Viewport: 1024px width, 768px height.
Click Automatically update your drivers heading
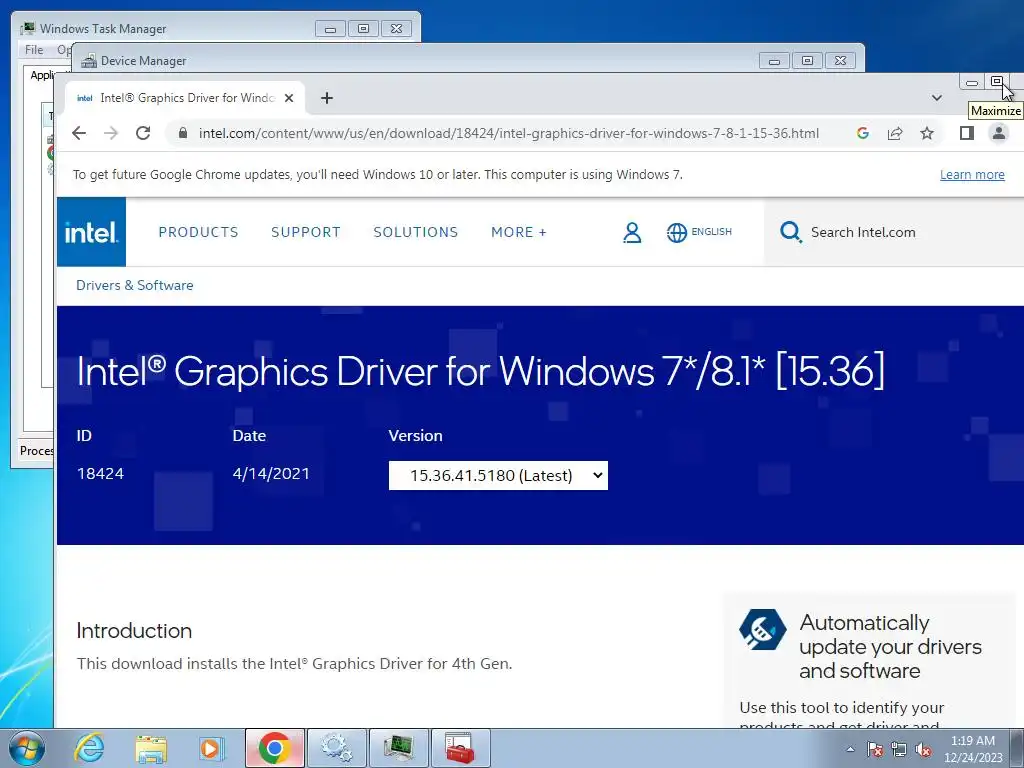pos(890,647)
